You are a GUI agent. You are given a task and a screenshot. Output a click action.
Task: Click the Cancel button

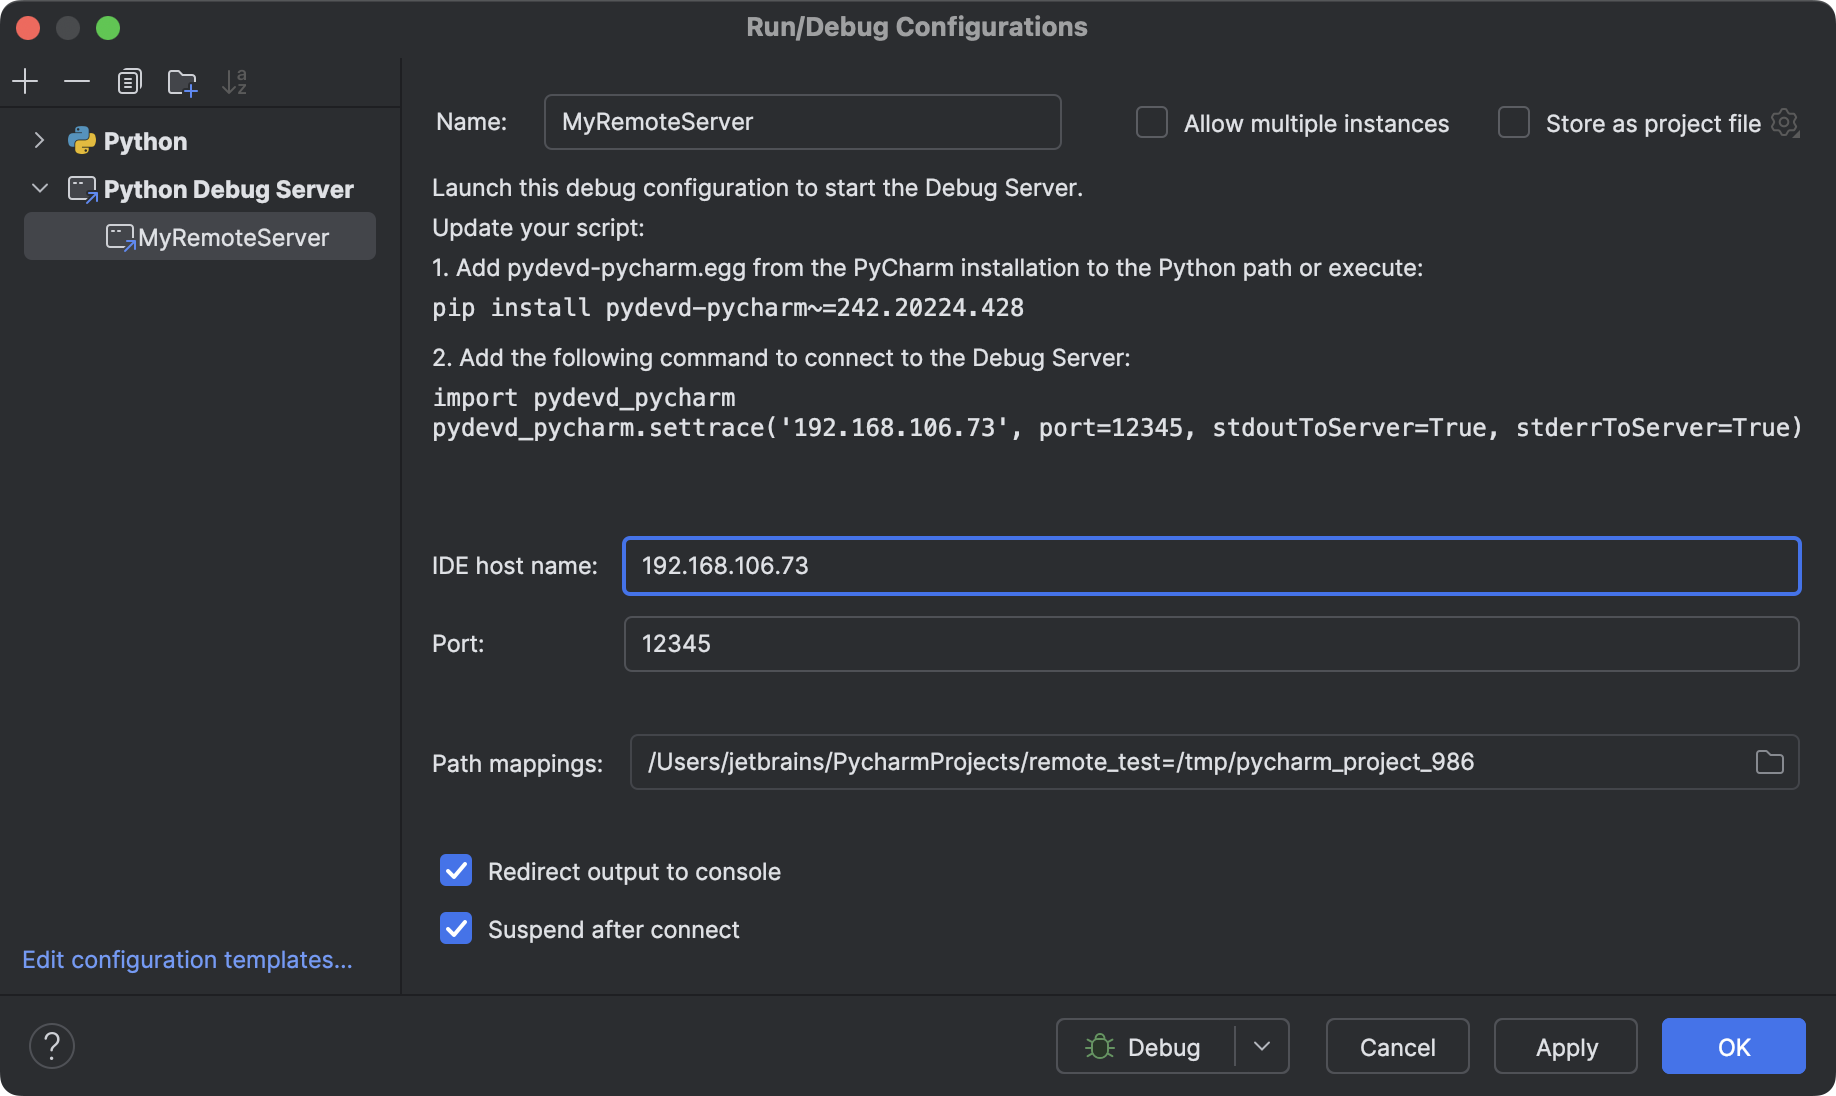pos(1397,1046)
